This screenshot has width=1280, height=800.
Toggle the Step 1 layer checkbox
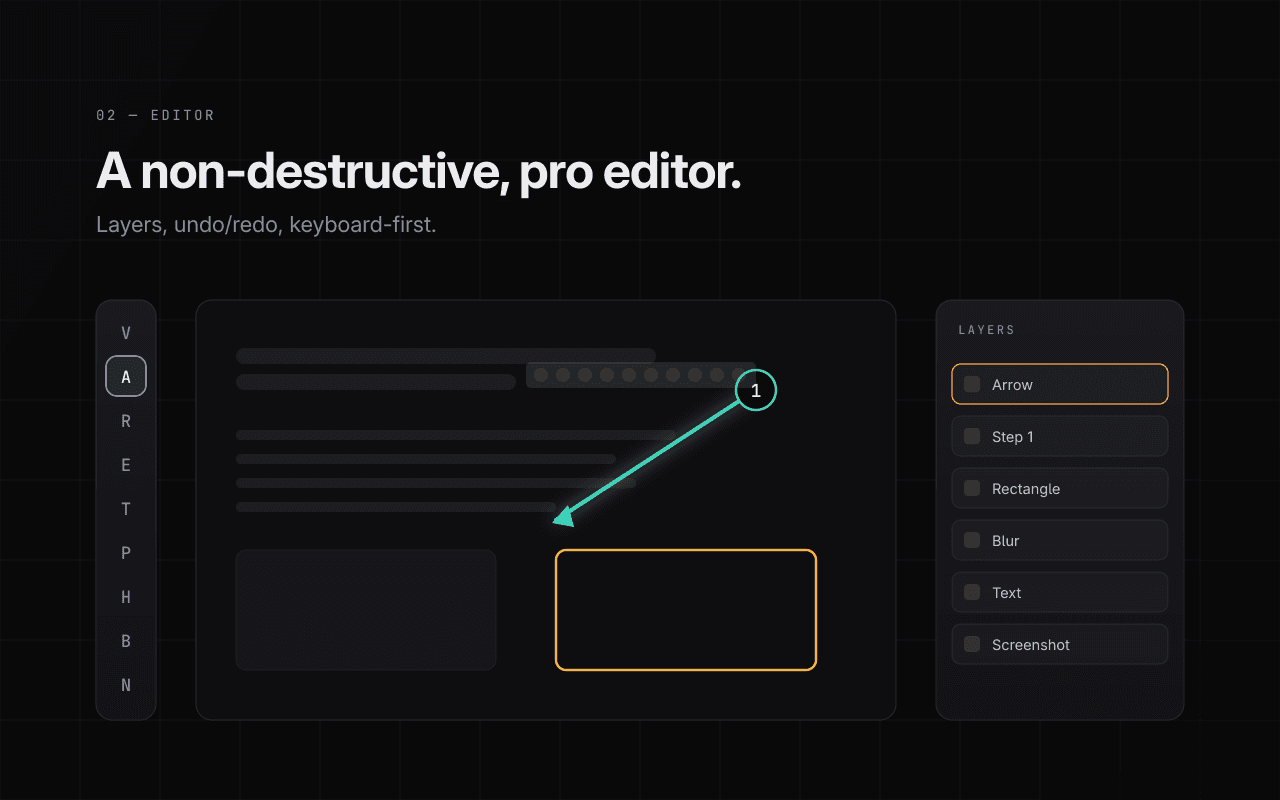point(972,436)
